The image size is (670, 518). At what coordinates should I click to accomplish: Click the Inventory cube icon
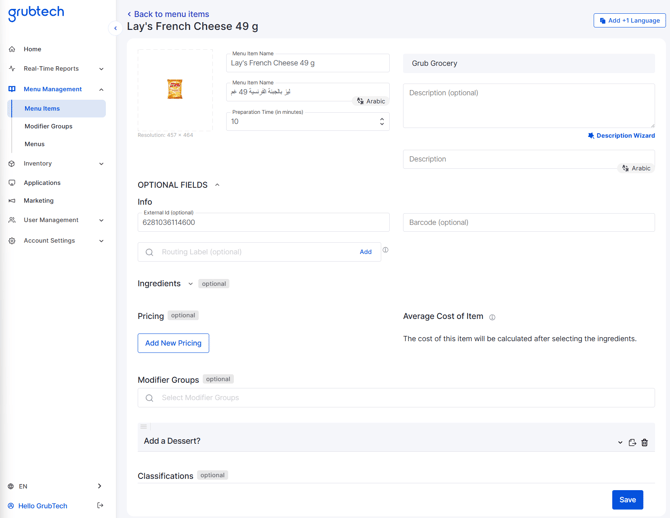12,164
